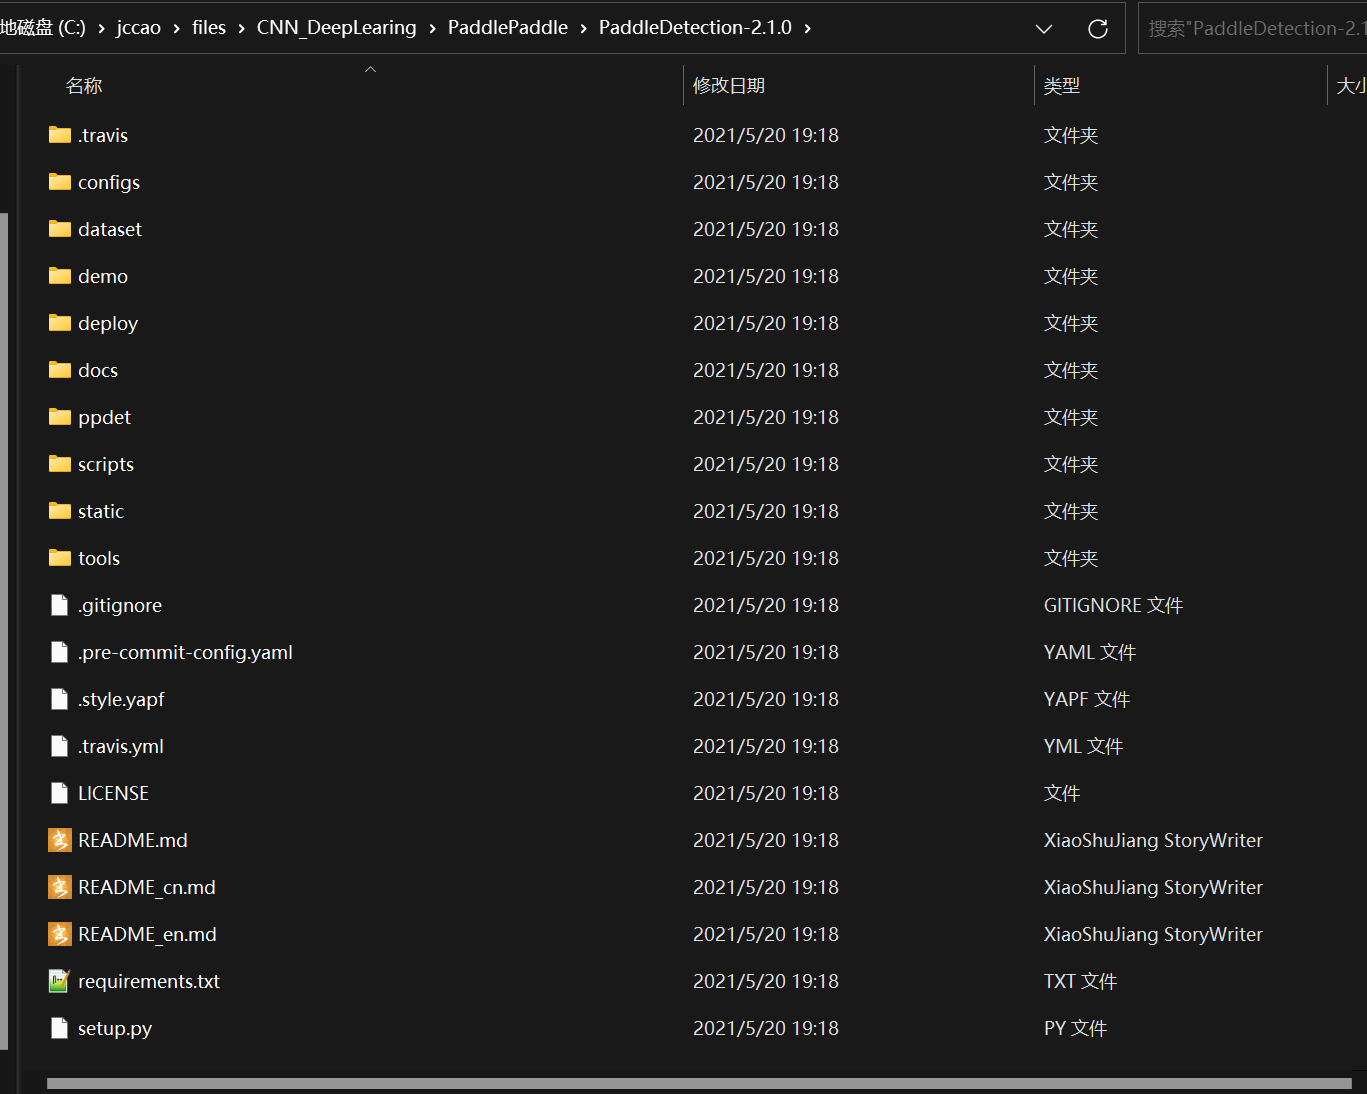Image resolution: width=1367 pixels, height=1094 pixels.
Task: Click the README_cn.md StoryWriter icon
Action: (60, 887)
